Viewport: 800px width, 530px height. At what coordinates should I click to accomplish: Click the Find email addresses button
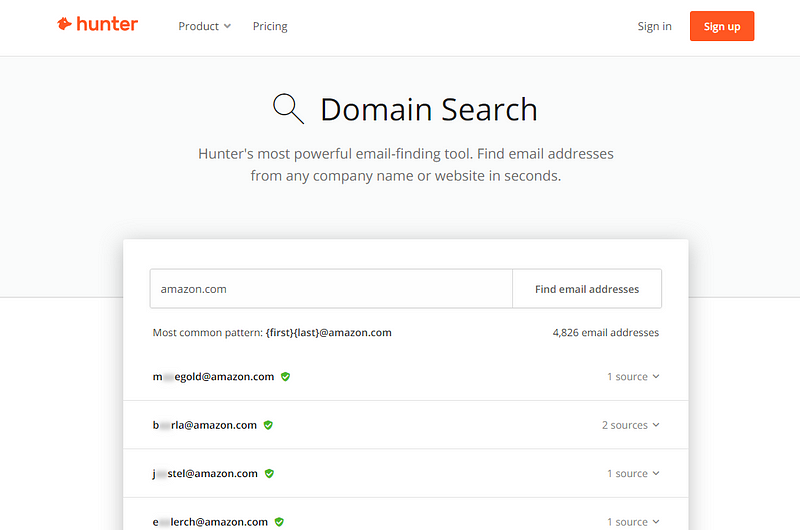point(586,289)
